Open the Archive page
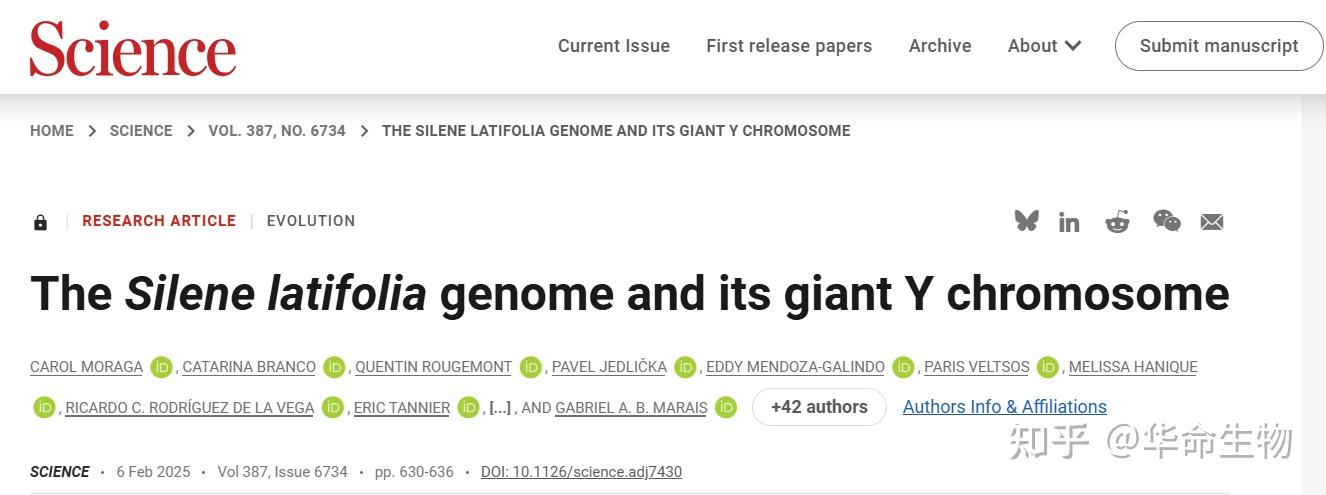1326x495 pixels. point(939,46)
